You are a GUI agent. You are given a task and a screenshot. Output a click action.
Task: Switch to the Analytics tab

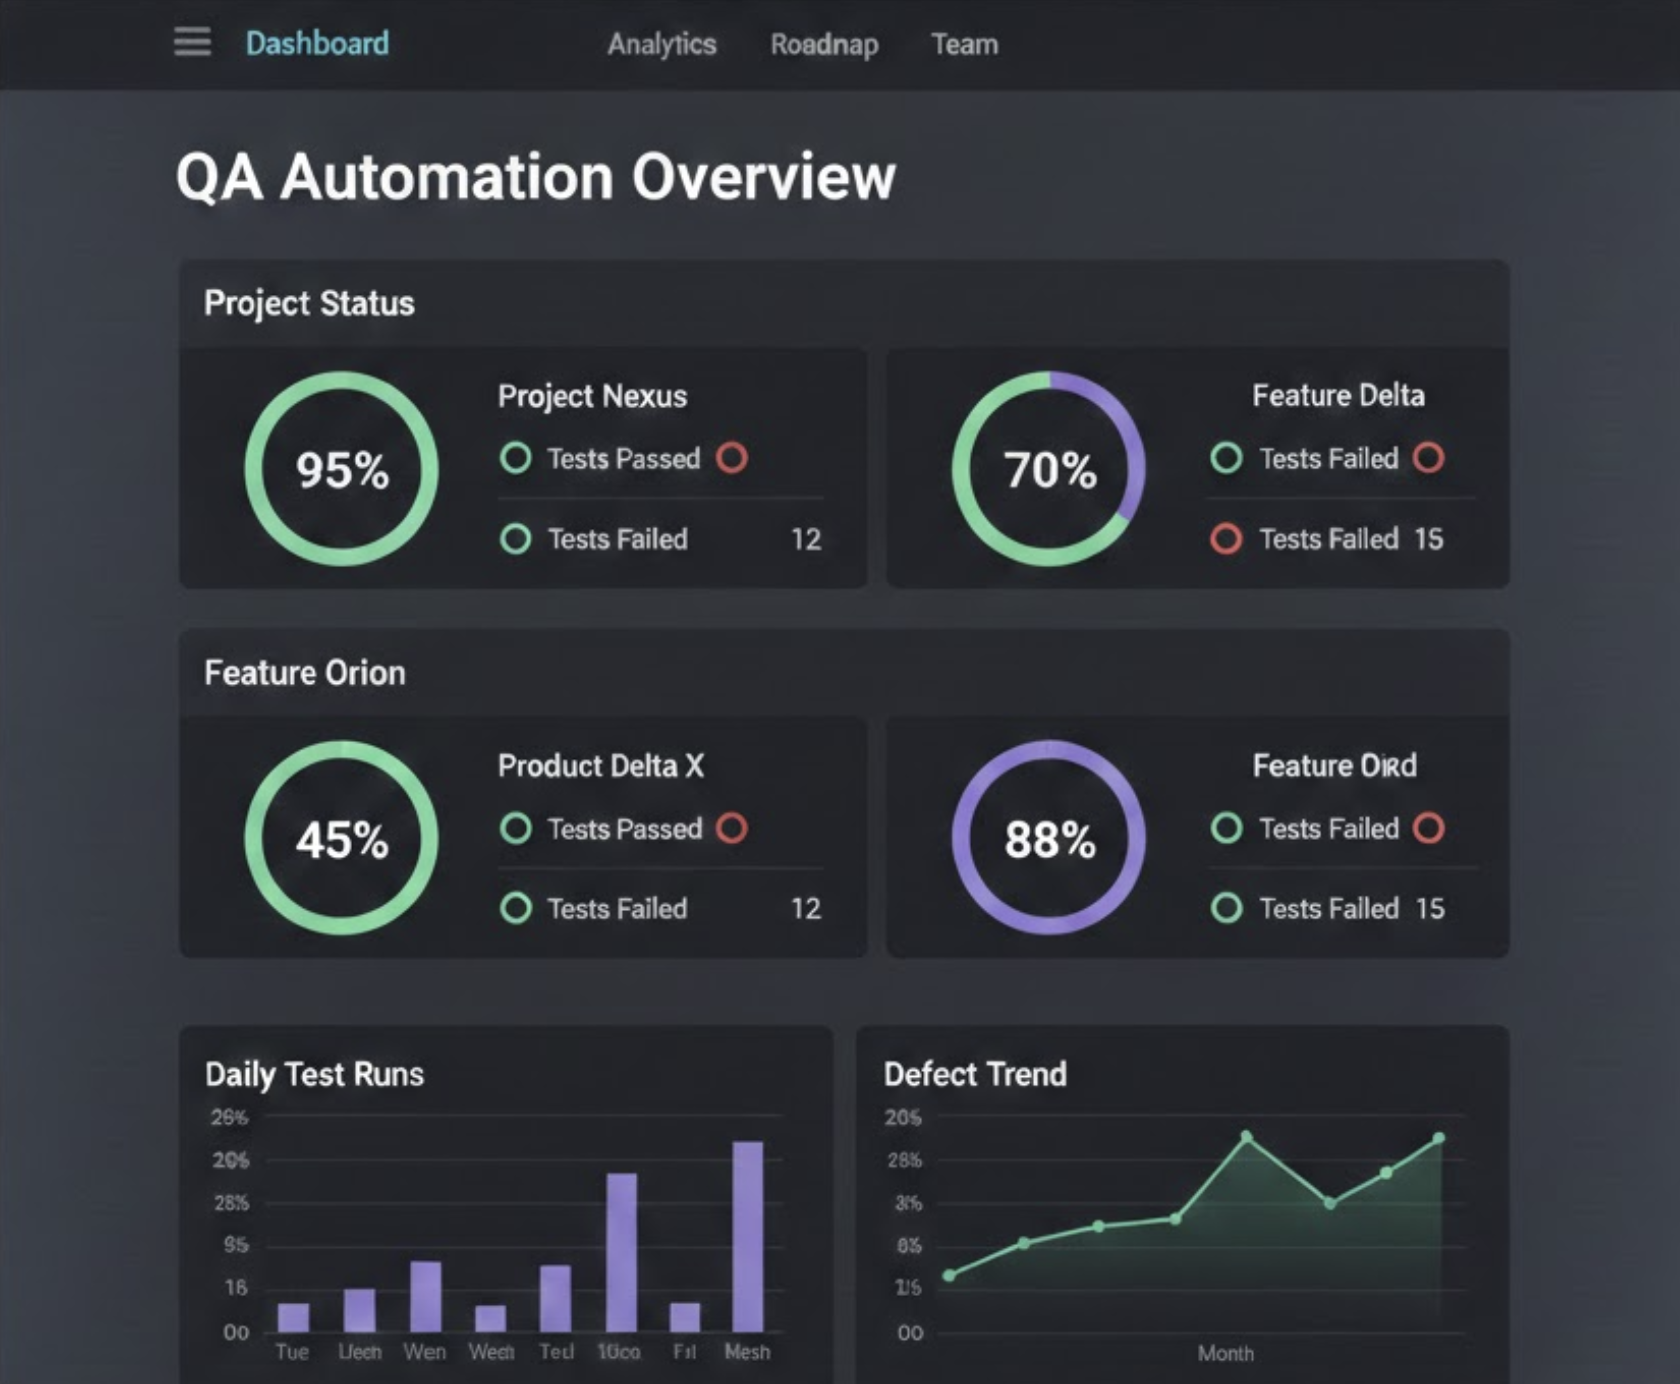(662, 44)
